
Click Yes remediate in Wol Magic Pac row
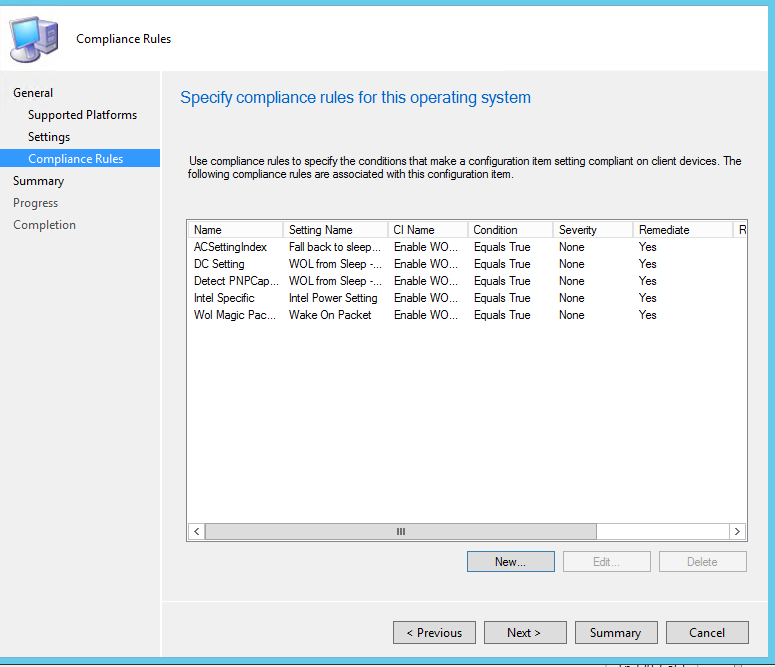(647, 315)
